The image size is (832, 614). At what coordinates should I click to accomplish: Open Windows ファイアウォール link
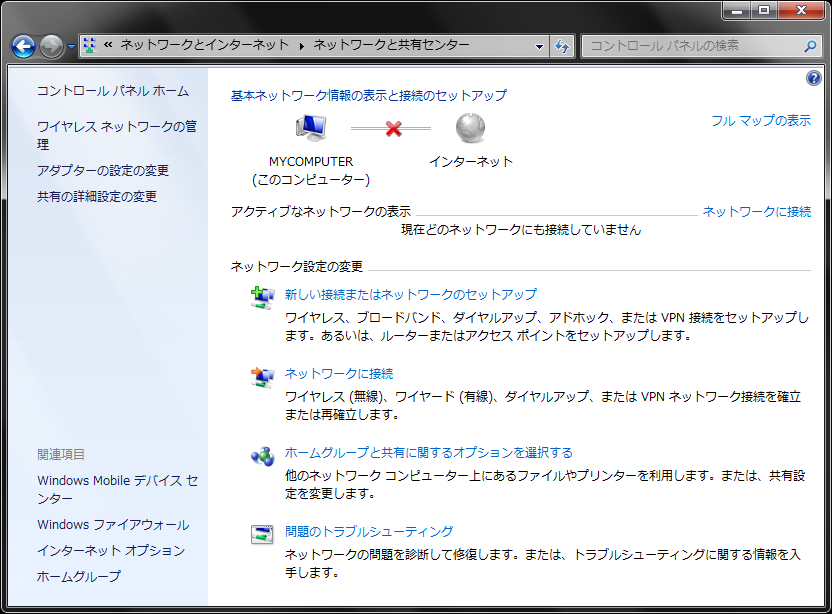(113, 524)
